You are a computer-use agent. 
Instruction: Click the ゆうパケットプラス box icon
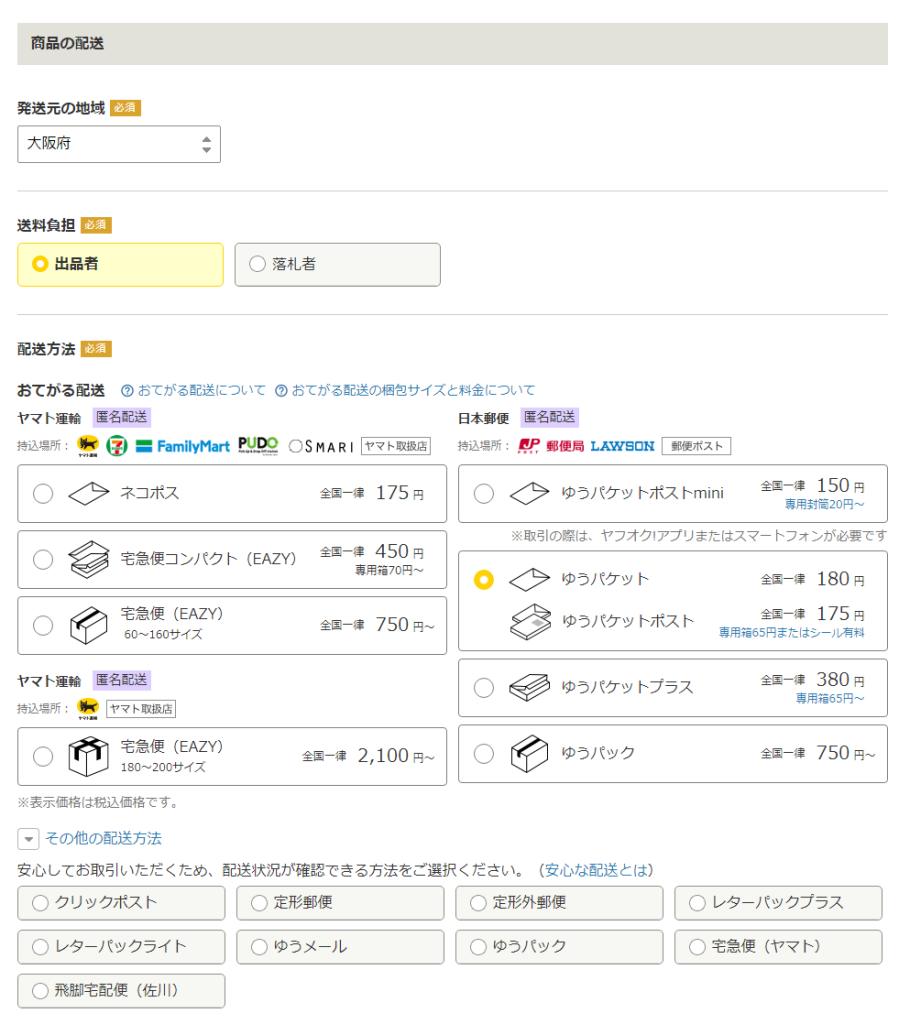530,688
